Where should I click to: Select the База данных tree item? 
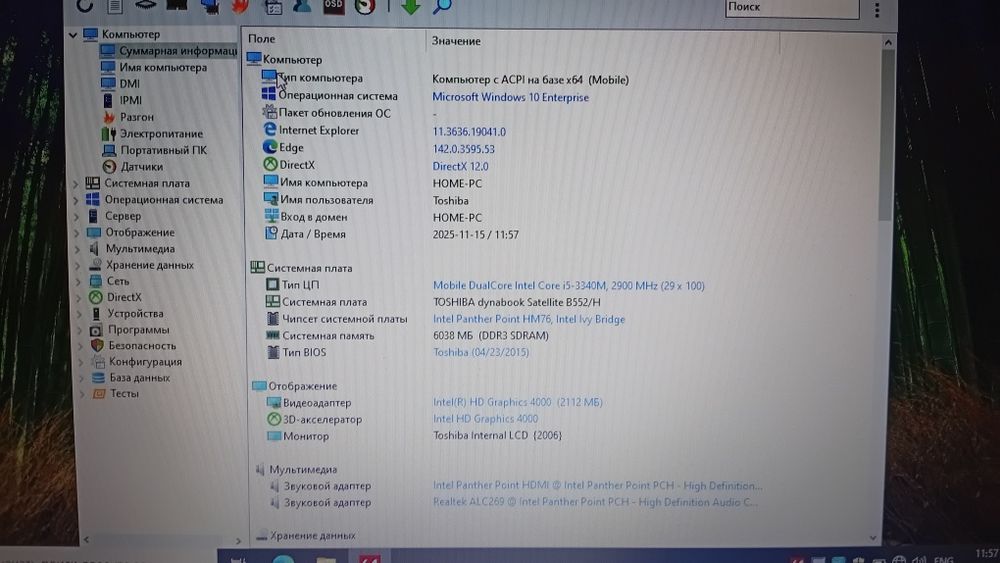140,377
